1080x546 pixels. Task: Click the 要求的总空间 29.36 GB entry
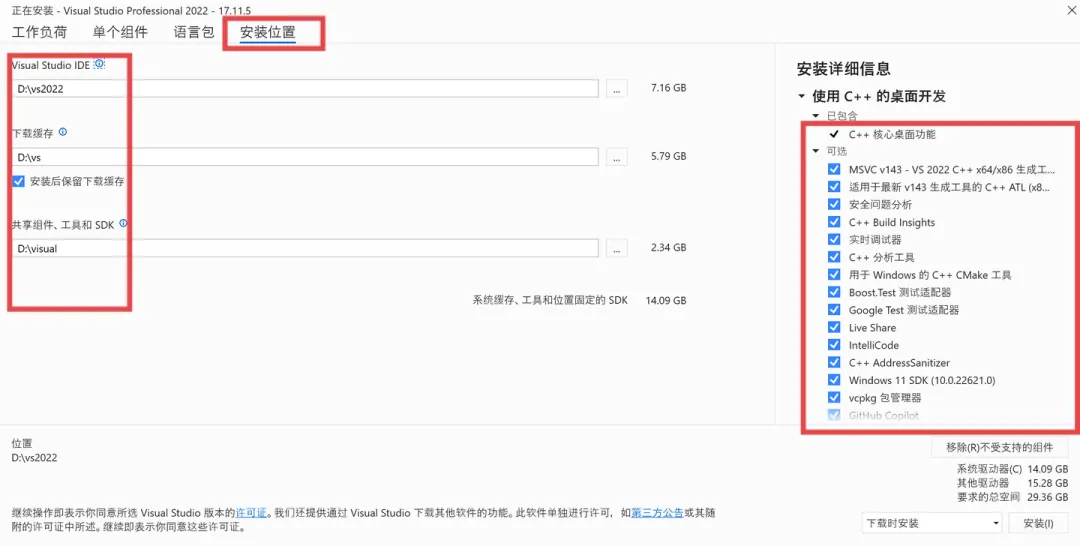pyautogui.click(x=1012, y=496)
